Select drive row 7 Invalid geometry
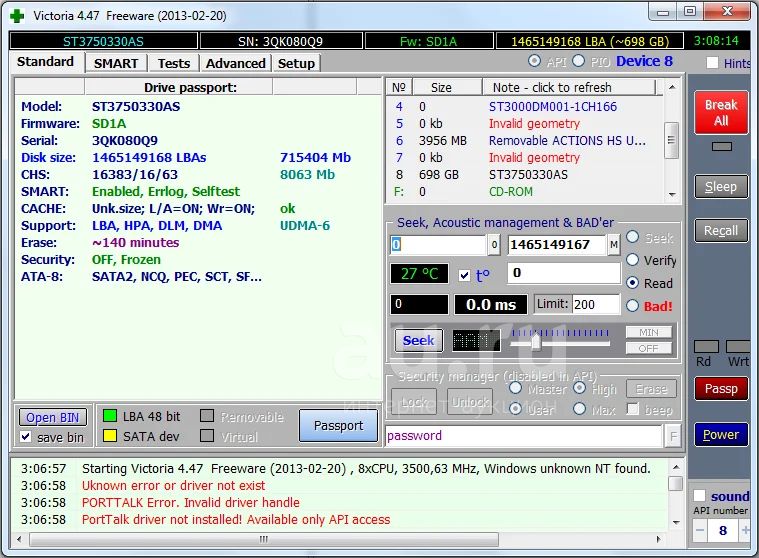759x558 pixels. coord(525,157)
